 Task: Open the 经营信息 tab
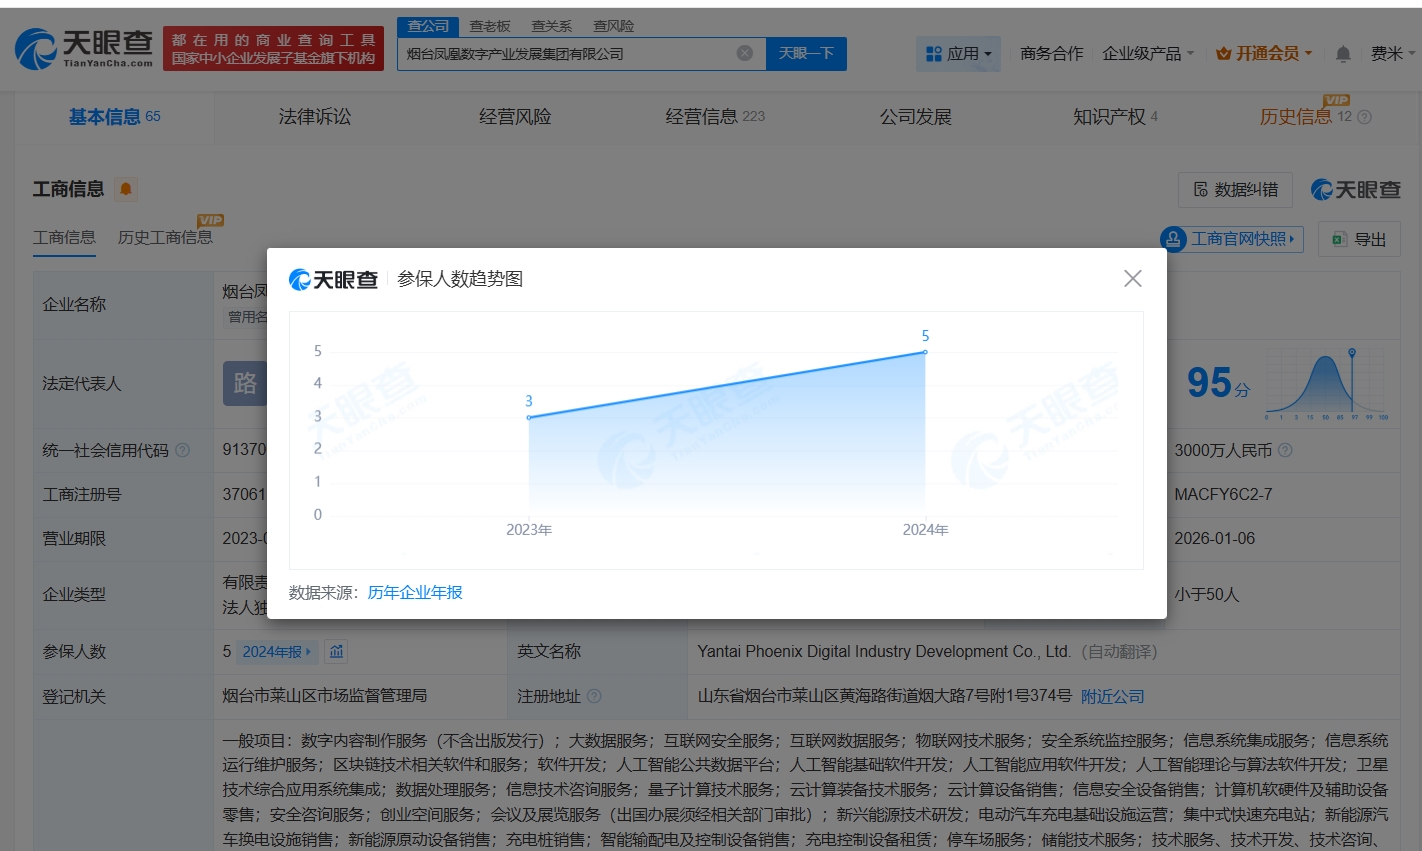coord(715,117)
